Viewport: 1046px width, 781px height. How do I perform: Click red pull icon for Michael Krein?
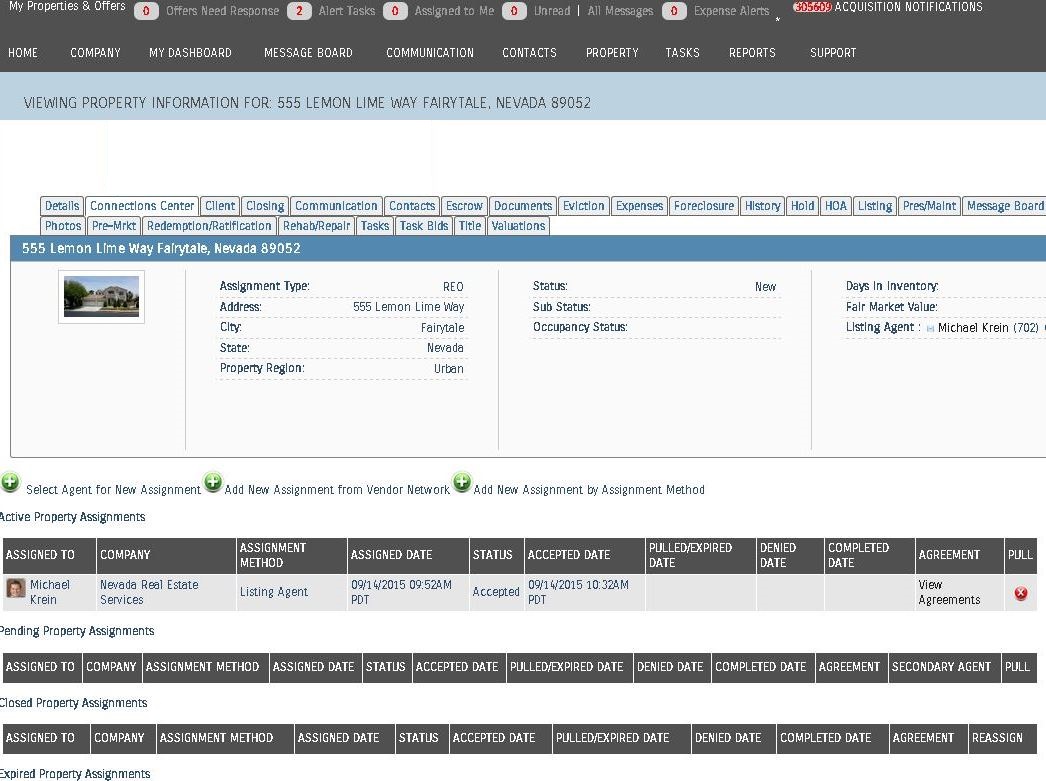(x=1020, y=593)
